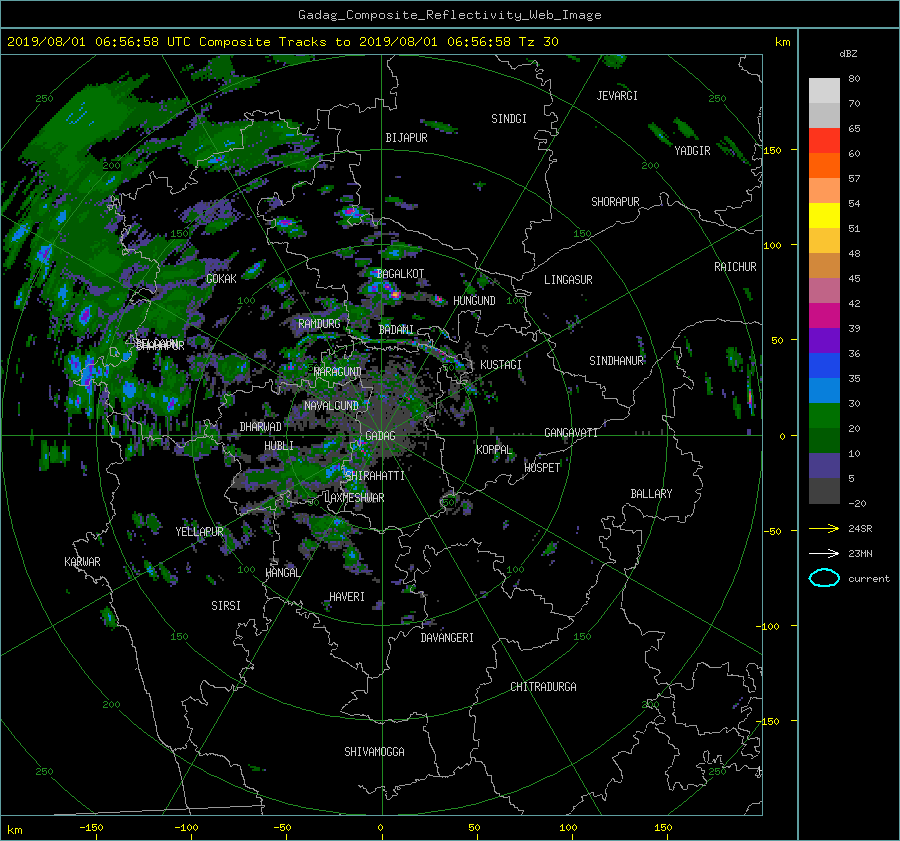Viewport: 900px width, 841px height.
Task: Select the 51 dBZ yellow color swatch
Action: pyautogui.click(x=824, y=215)
